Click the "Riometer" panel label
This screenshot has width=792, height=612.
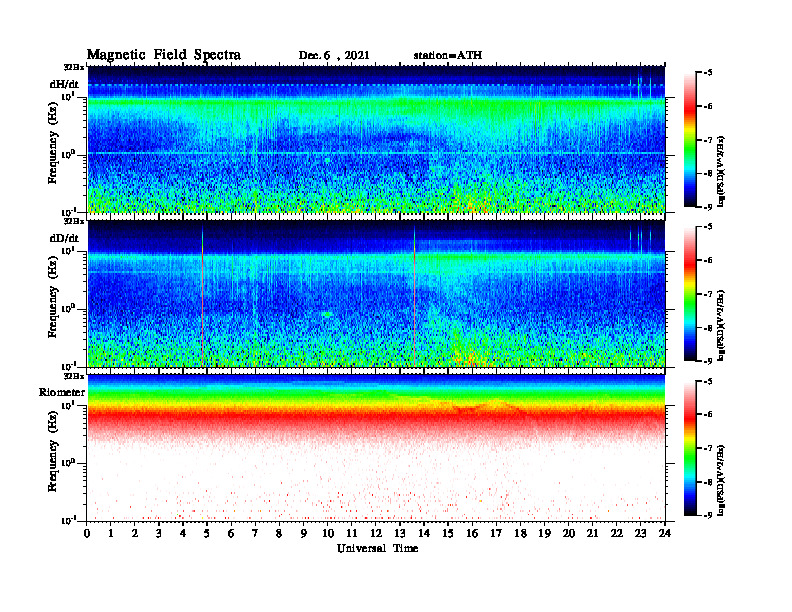[62, 392]
